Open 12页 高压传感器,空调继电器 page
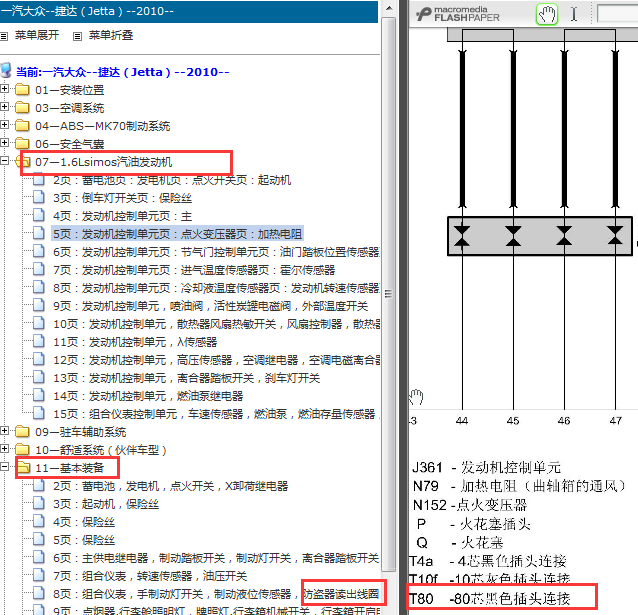 pos(216,360)
